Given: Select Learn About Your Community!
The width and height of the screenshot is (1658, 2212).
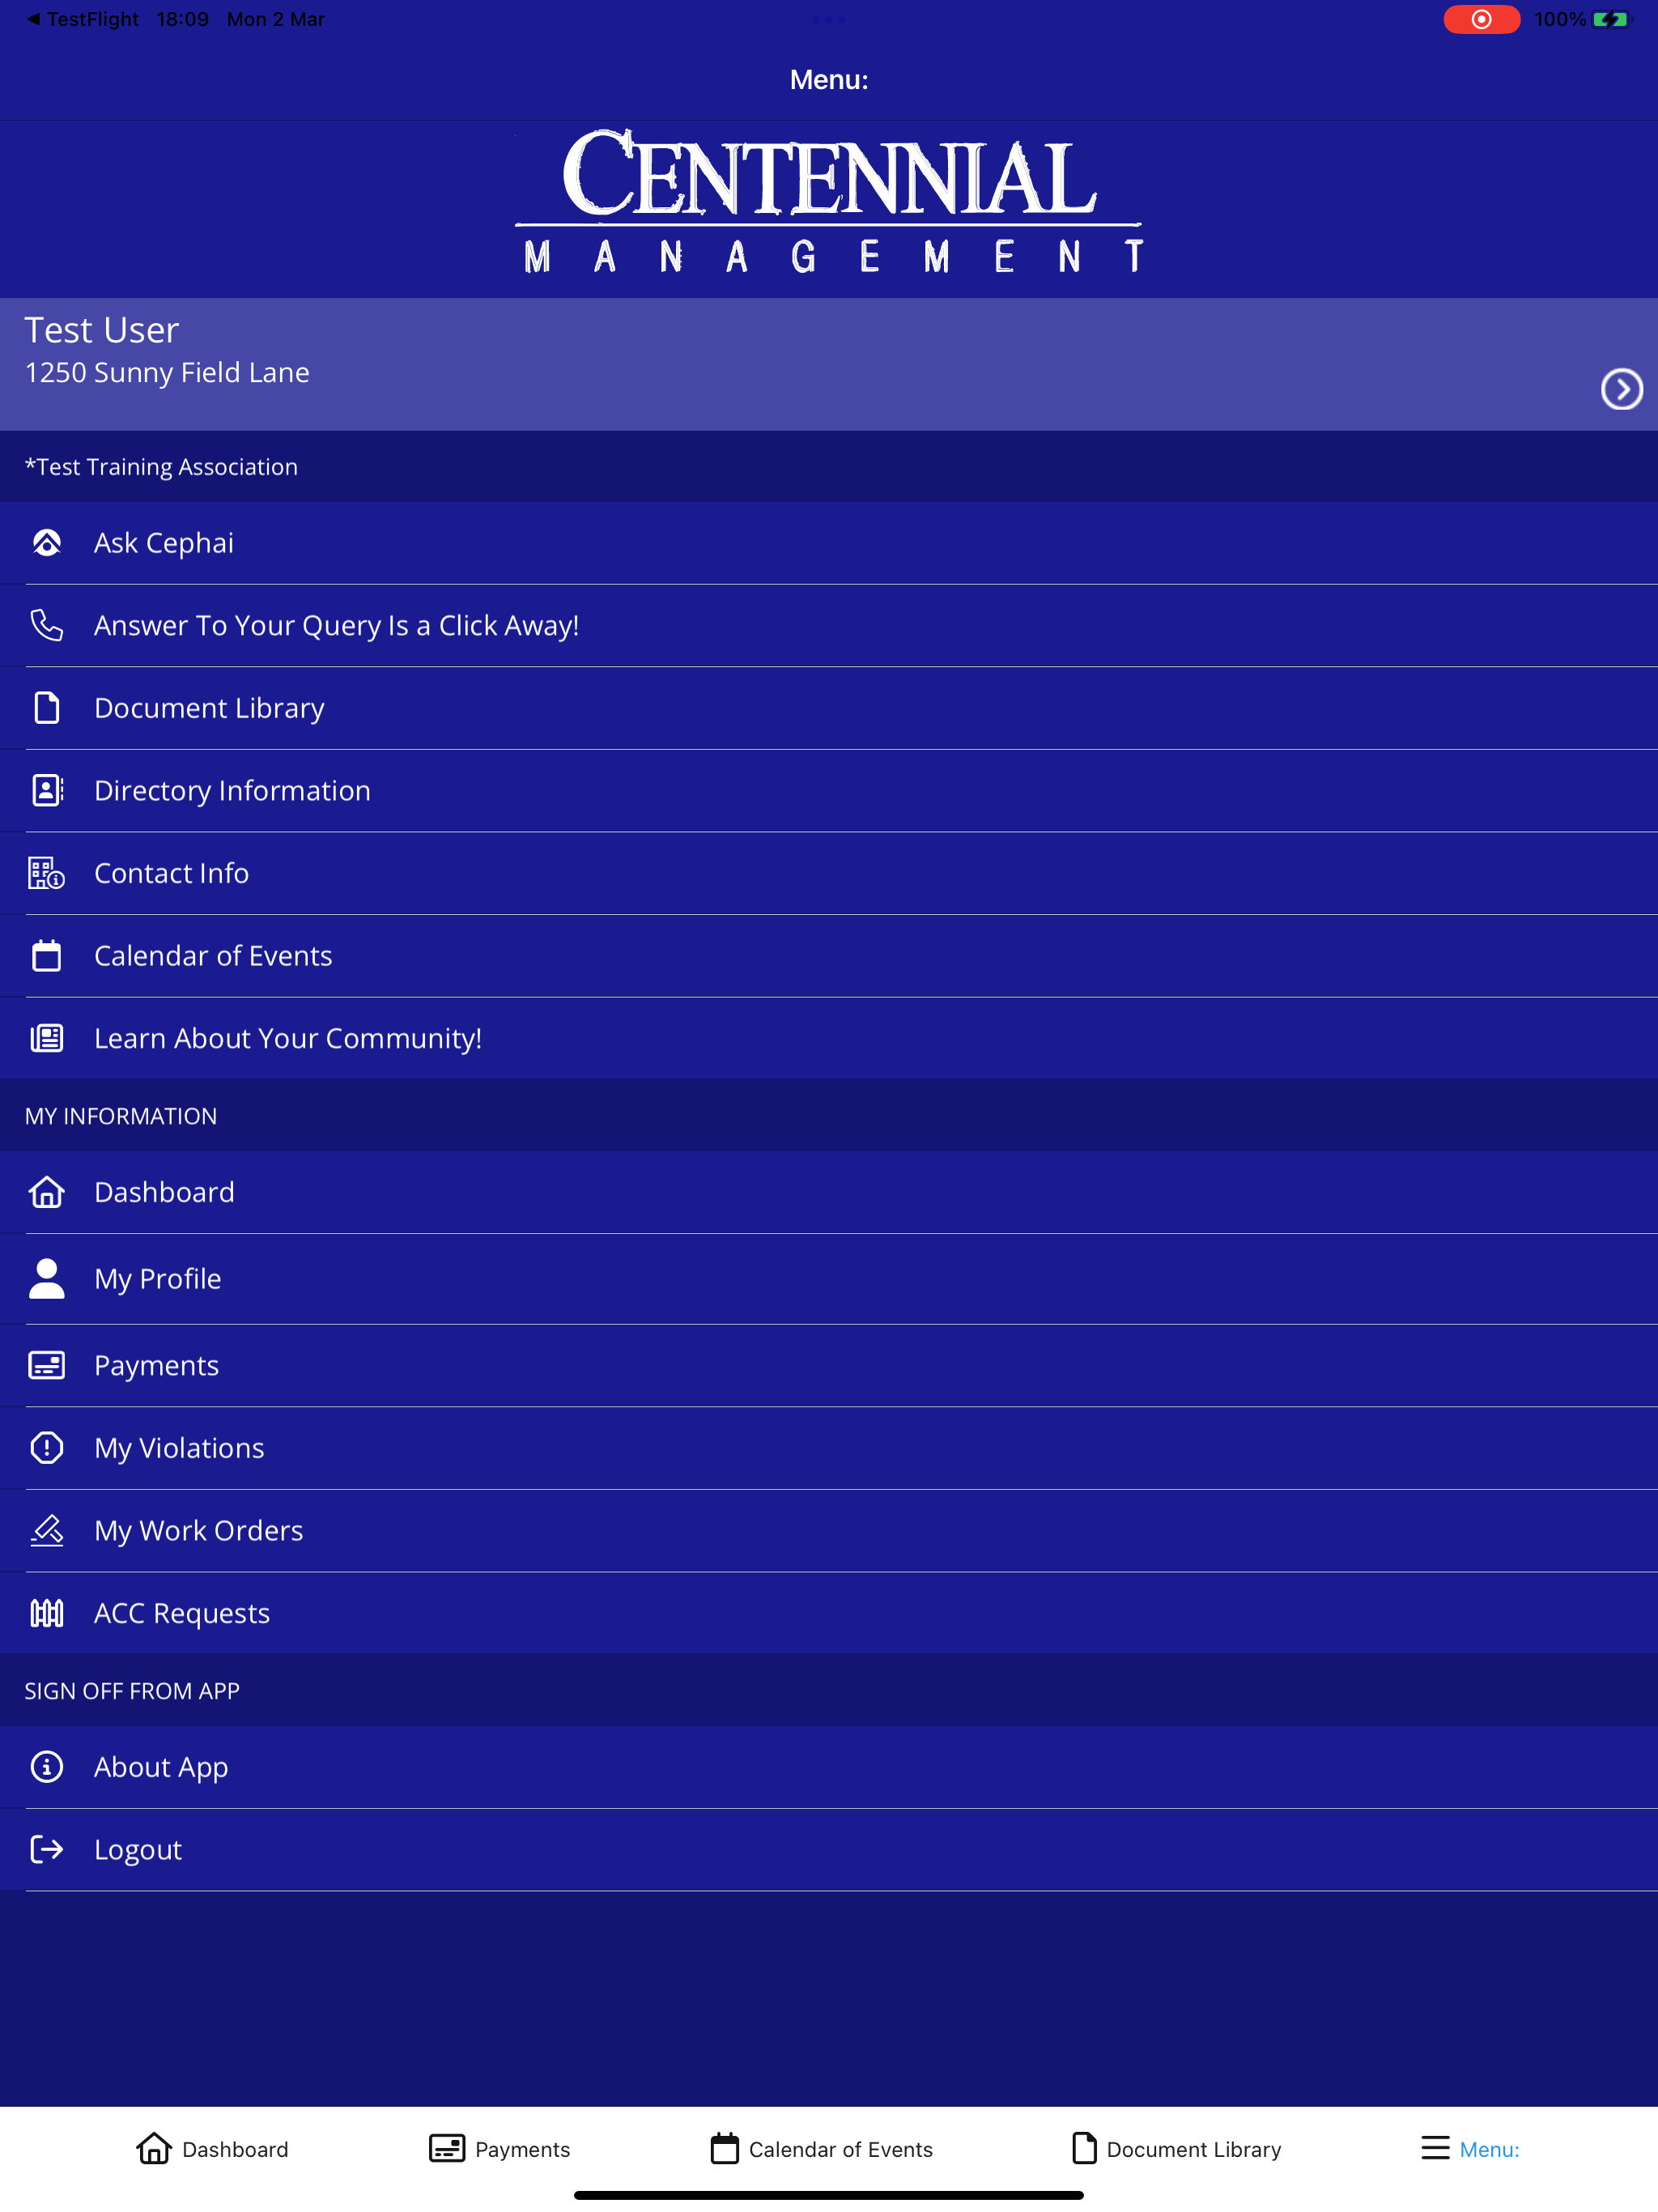Looking at the screenshot, I should (x=829, y=1038).
